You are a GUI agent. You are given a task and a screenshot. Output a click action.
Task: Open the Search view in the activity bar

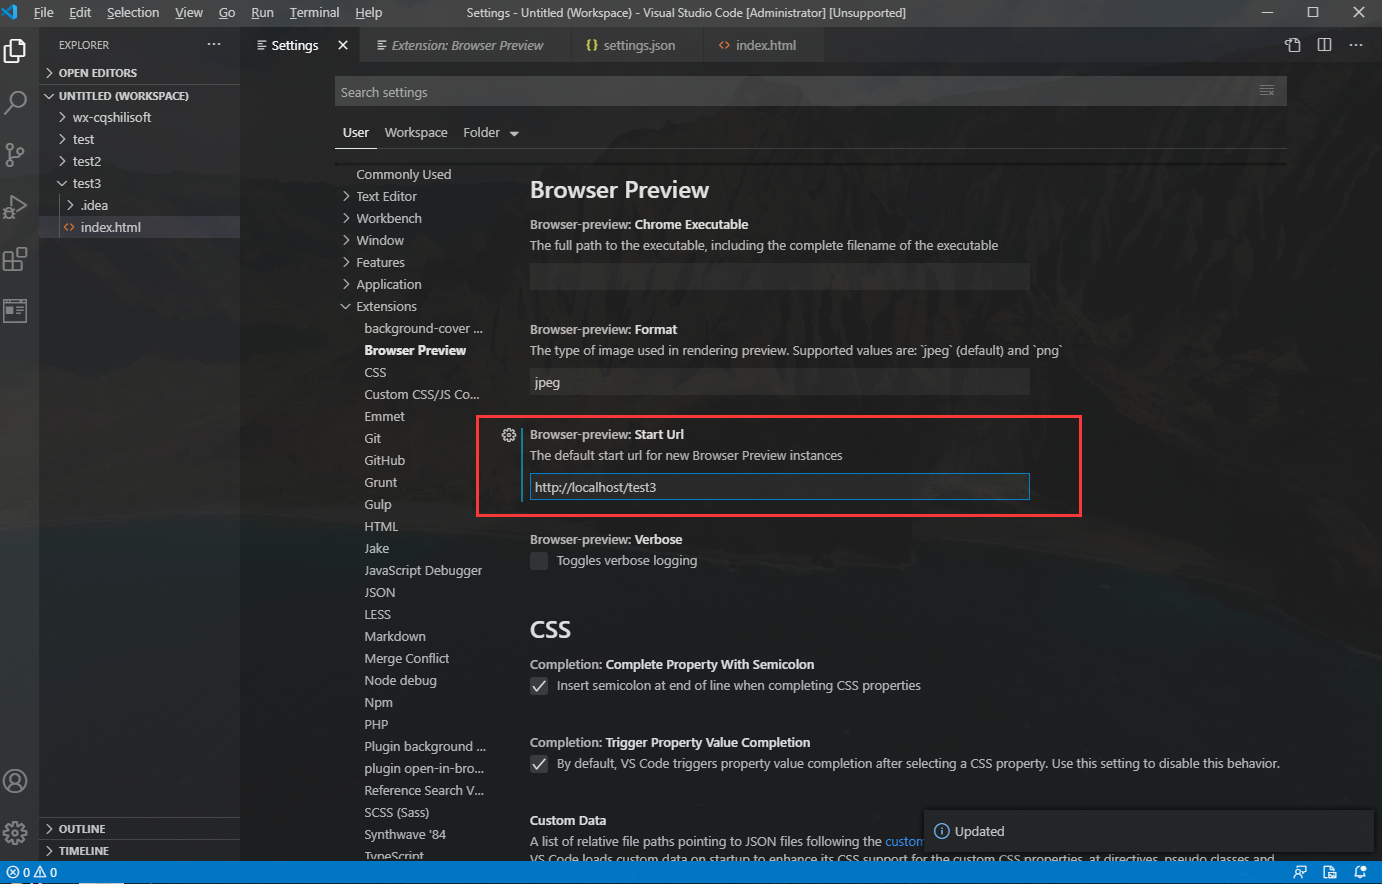click(15, 102)
